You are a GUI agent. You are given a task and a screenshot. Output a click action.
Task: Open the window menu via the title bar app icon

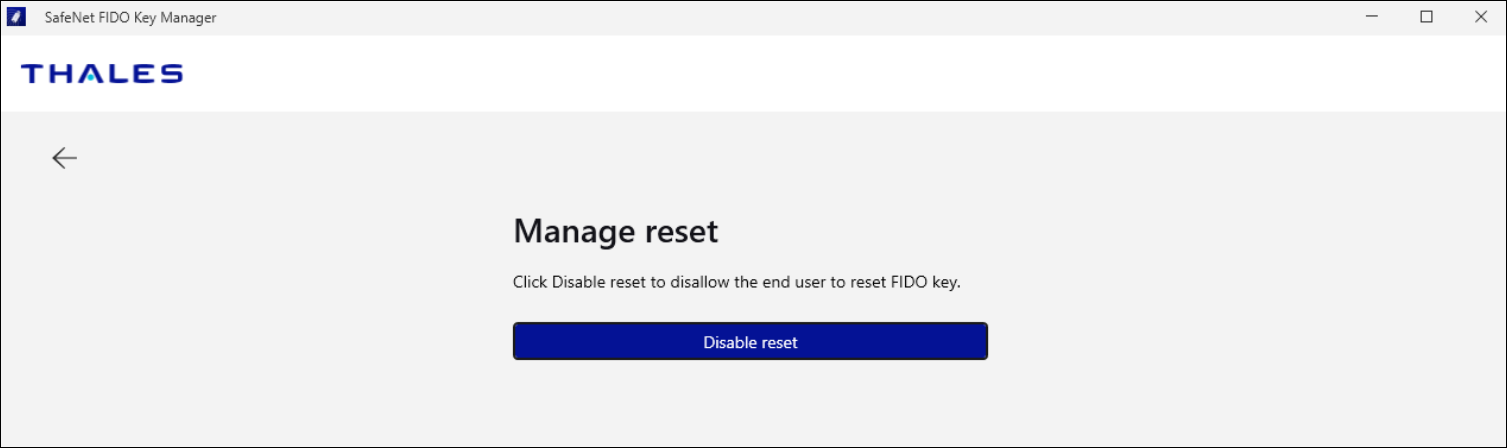pos(17,17)
